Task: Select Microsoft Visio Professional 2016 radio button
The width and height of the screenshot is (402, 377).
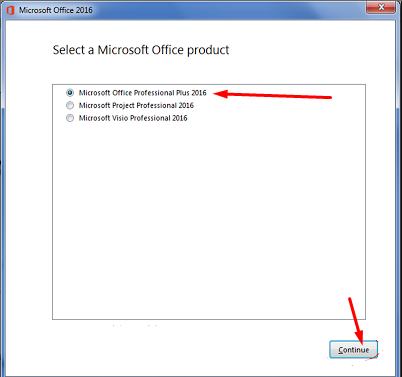Action: click(x=70, y=118)
